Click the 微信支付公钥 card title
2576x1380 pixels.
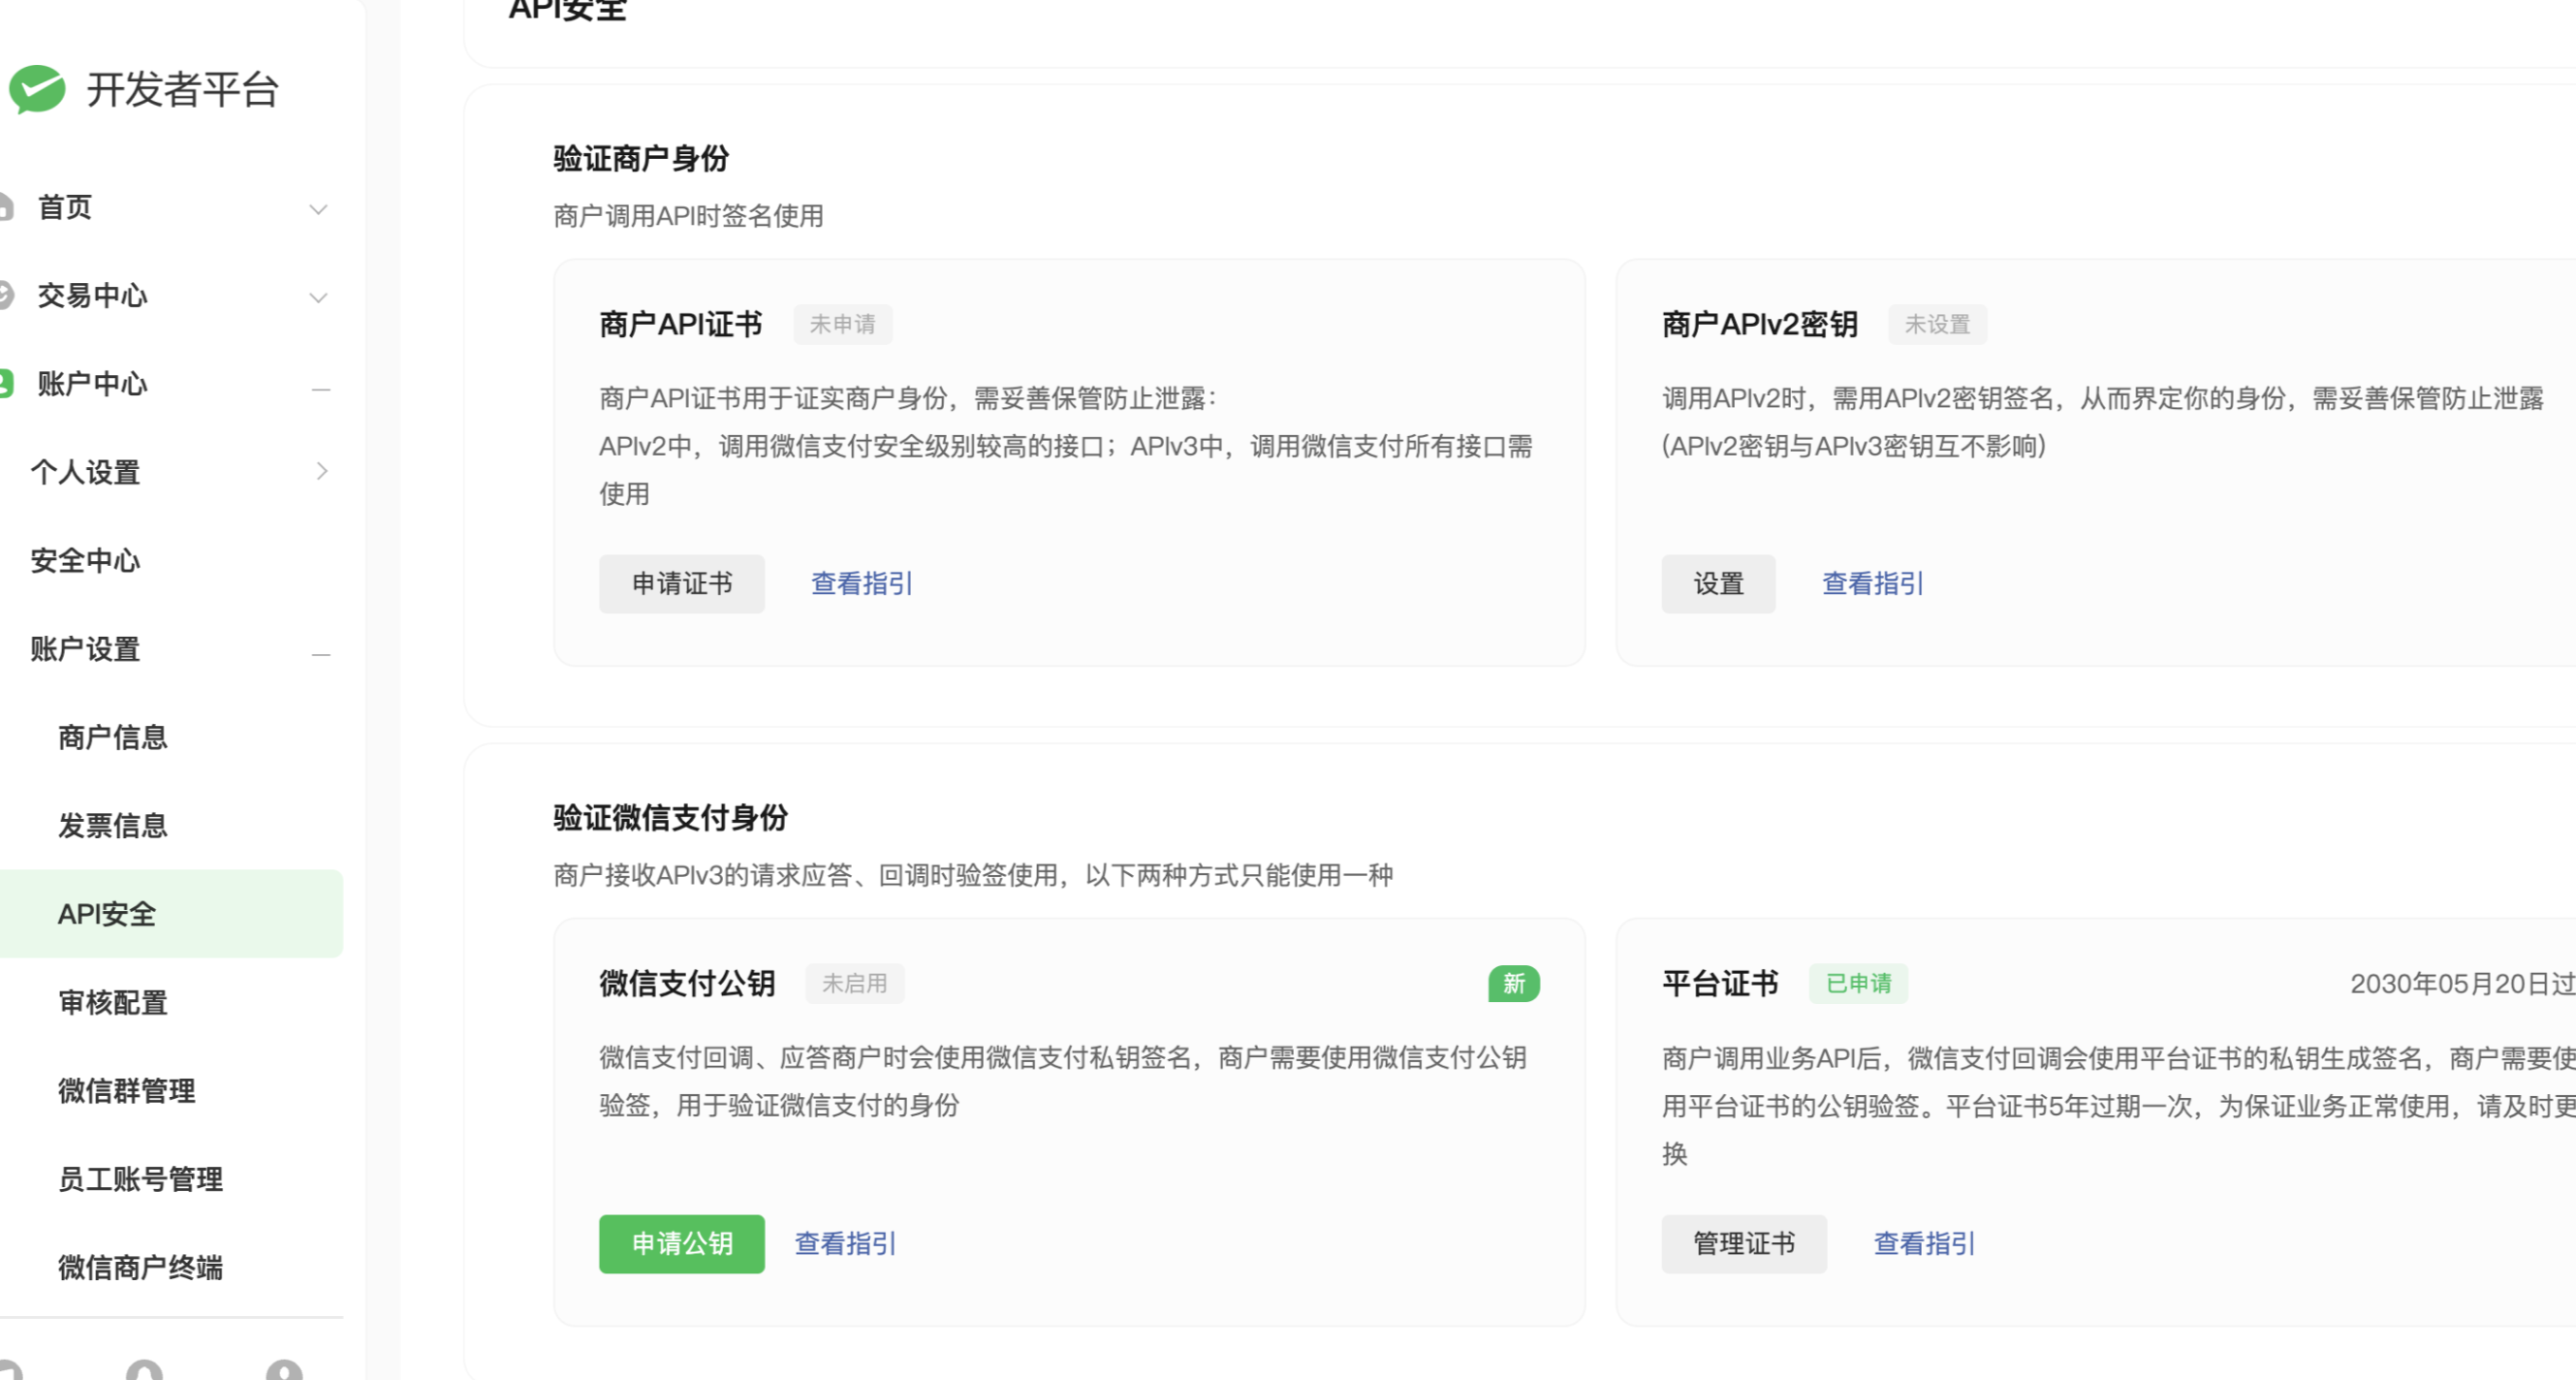point(687,983)
